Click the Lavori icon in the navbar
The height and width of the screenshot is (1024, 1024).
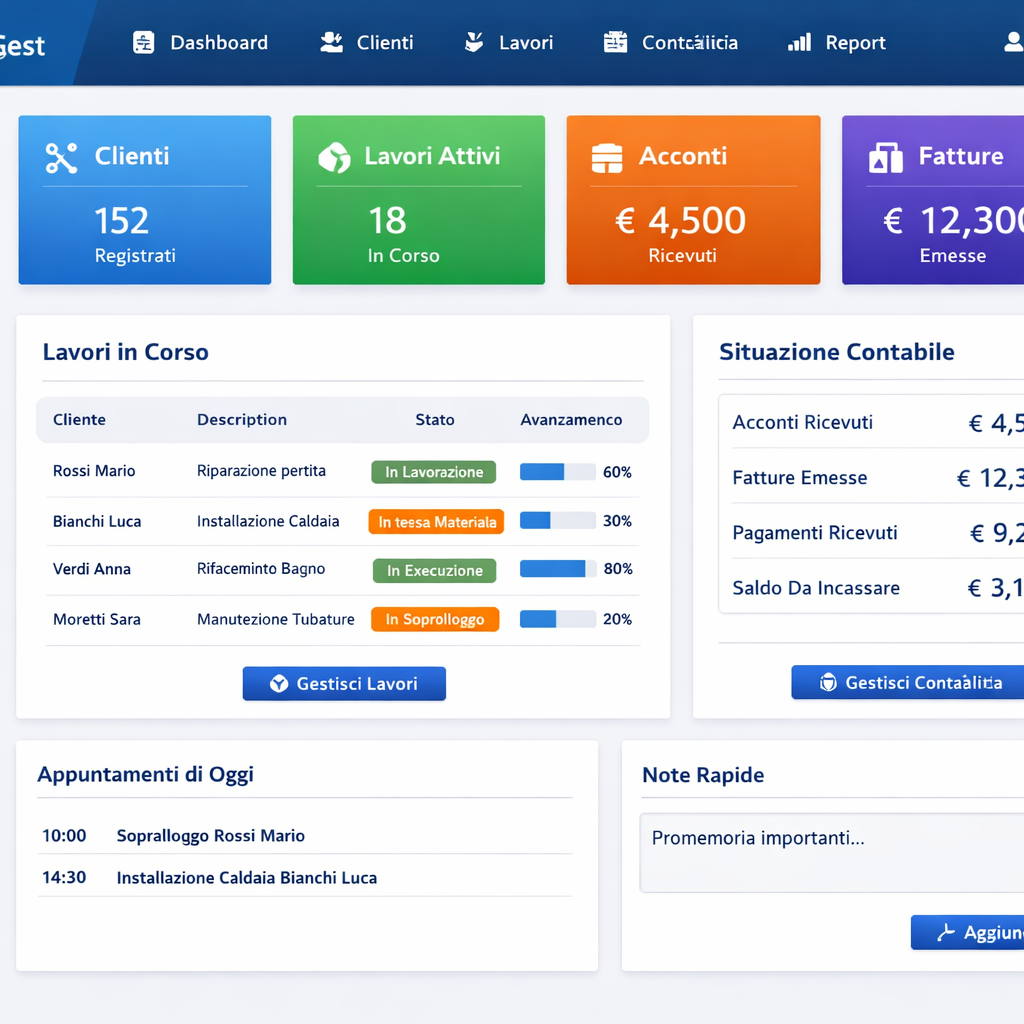[x=474, y=42]
